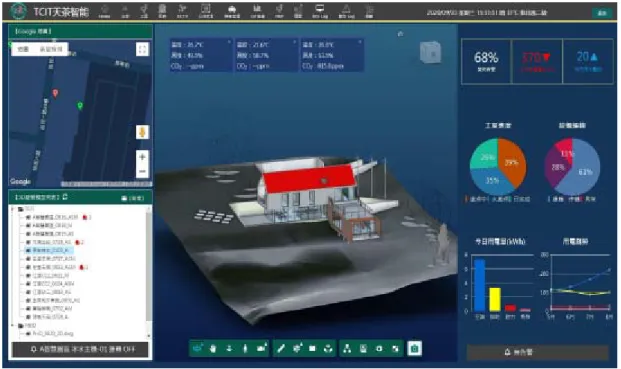This screenshot has height=369, width=621.
Task: Expand the second folder in model tree
Action: point(13,325)
